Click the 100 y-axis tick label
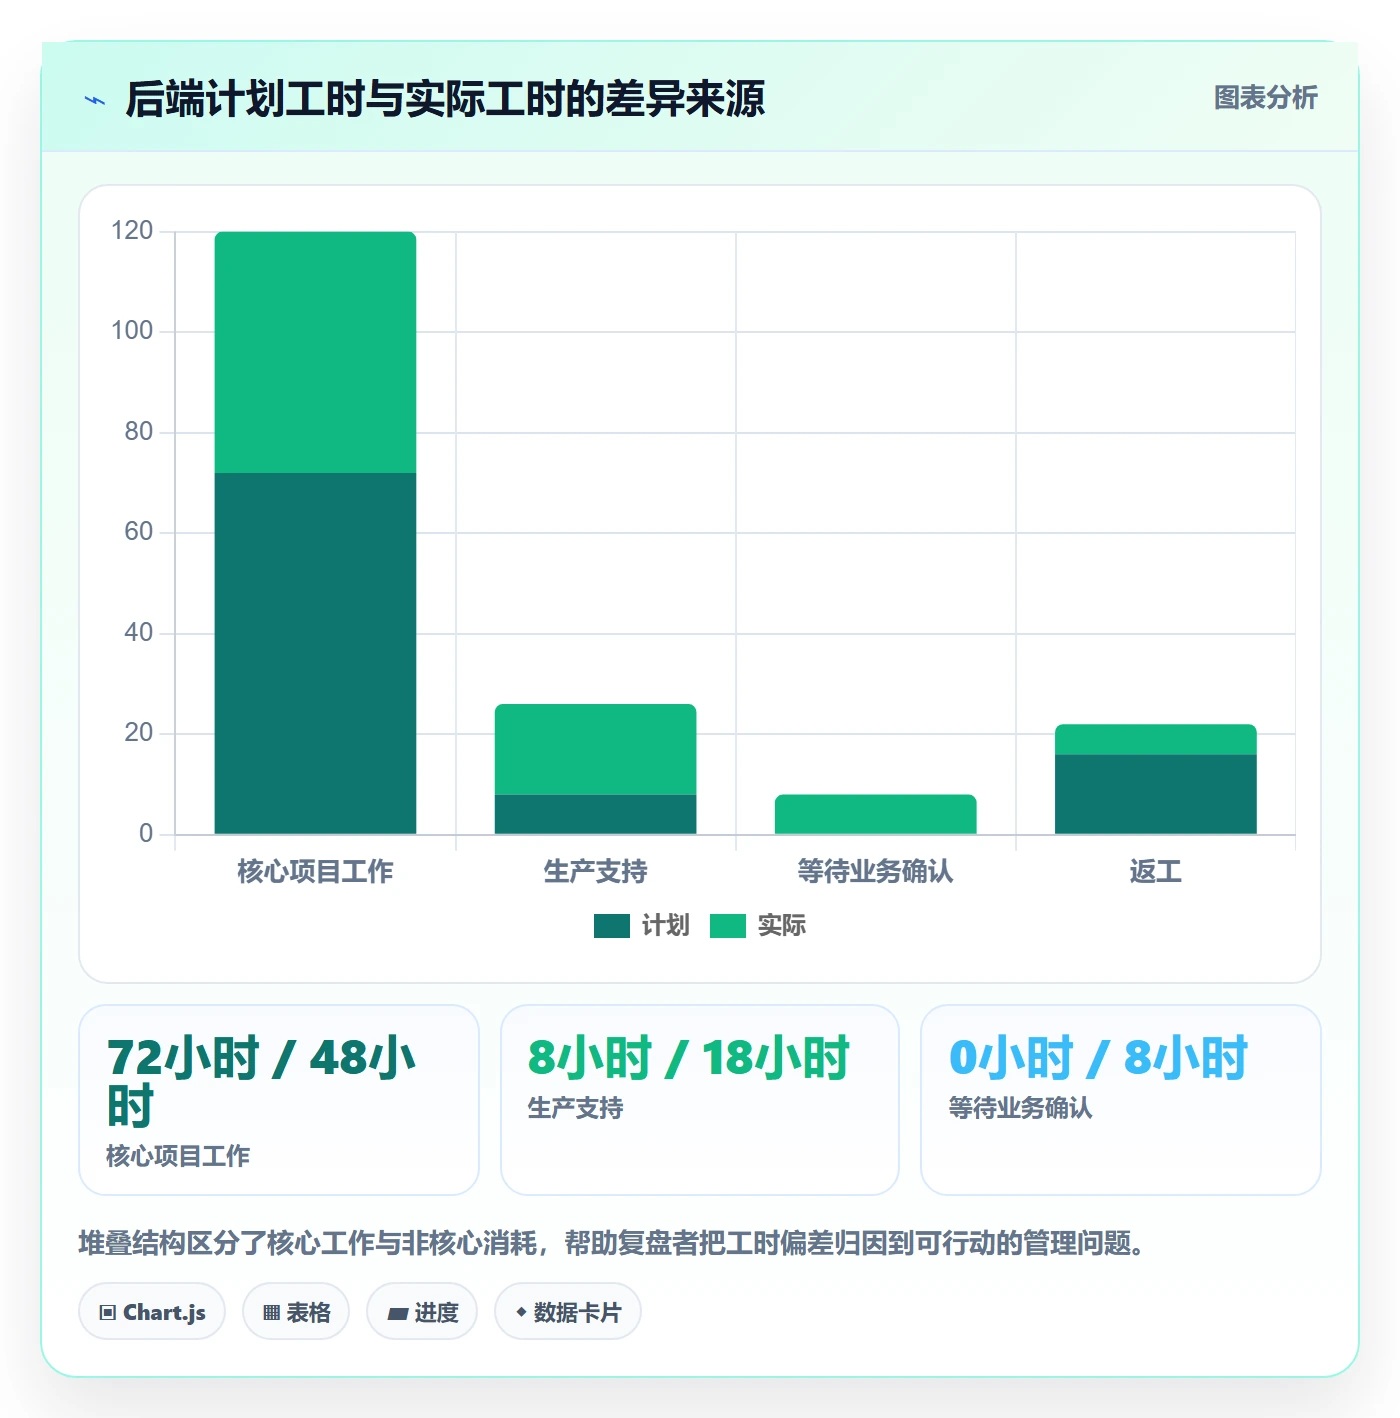This screenshot has height=1418, width=1400. pos(132,331)
